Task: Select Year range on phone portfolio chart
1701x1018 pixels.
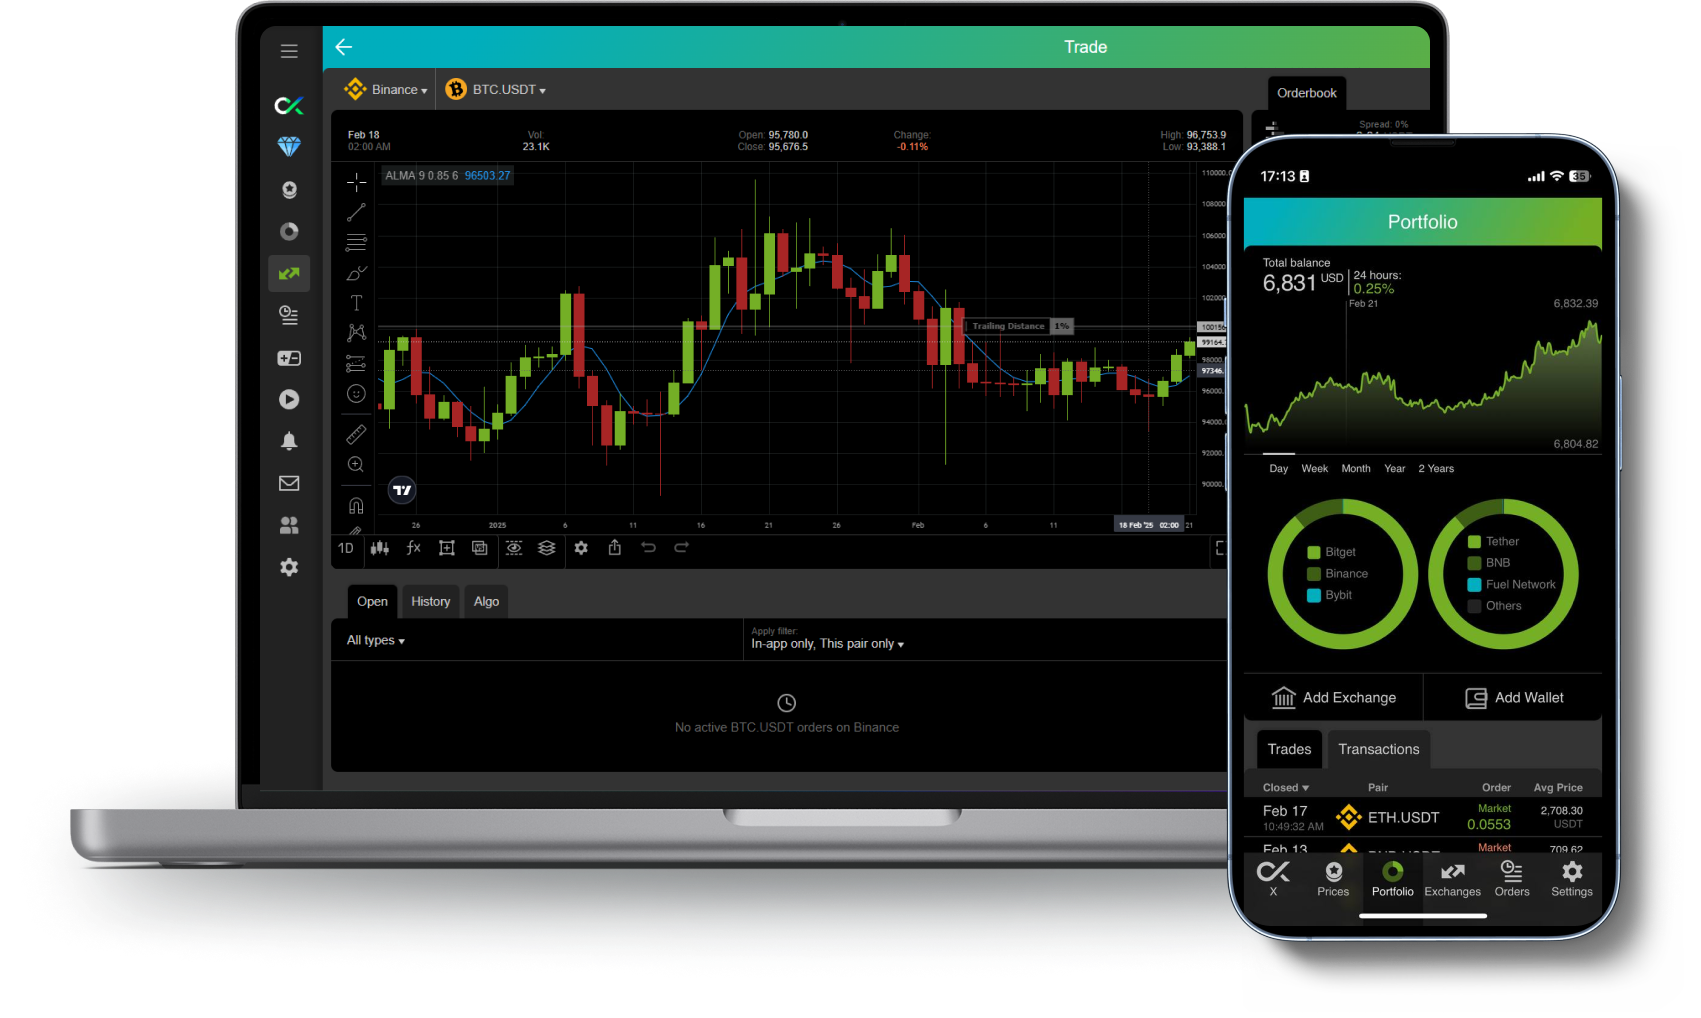Action: [x=1395, y=468]
